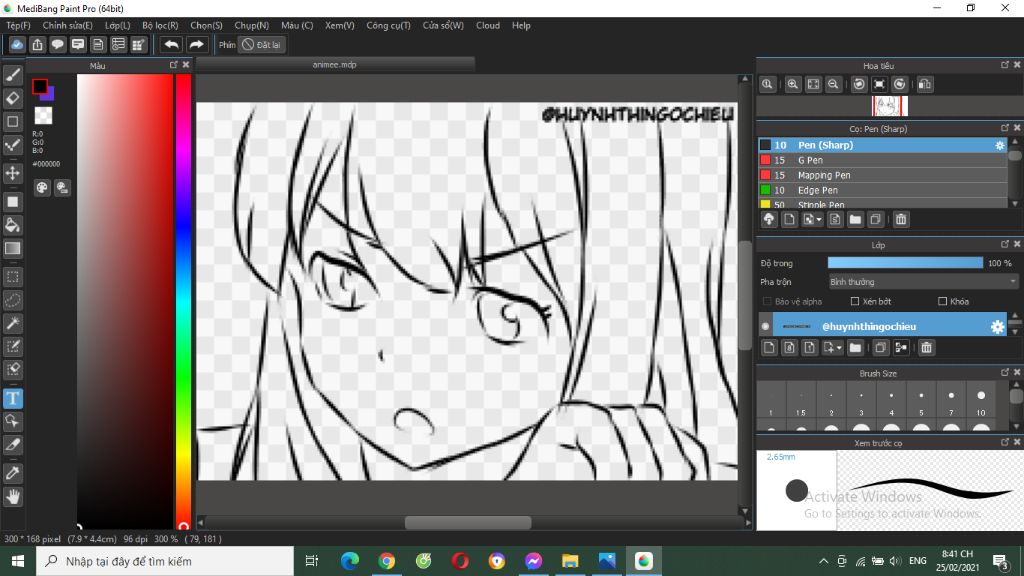Select the Mapping Pen brush
1024x576 pixels.
[x=883, y=175]
